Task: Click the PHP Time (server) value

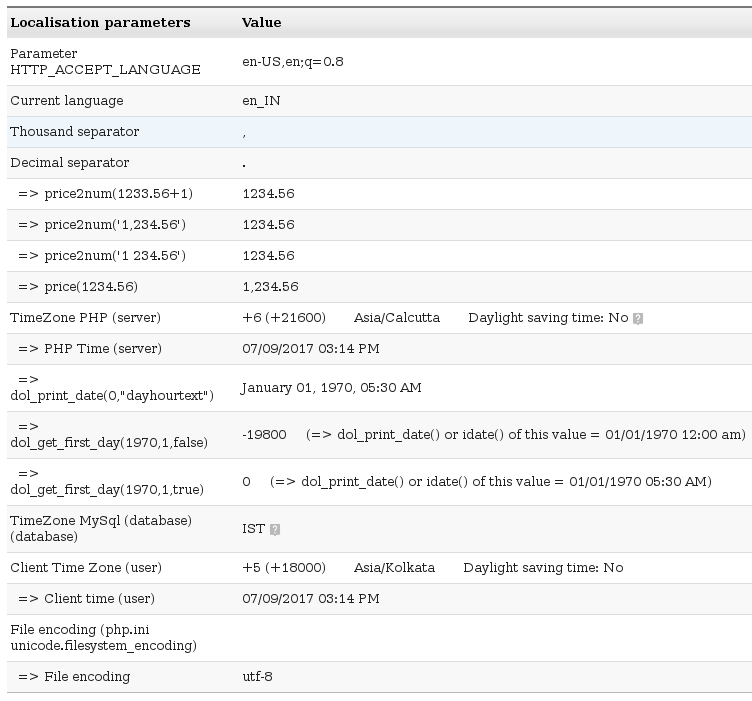Action: pos(311,349)
